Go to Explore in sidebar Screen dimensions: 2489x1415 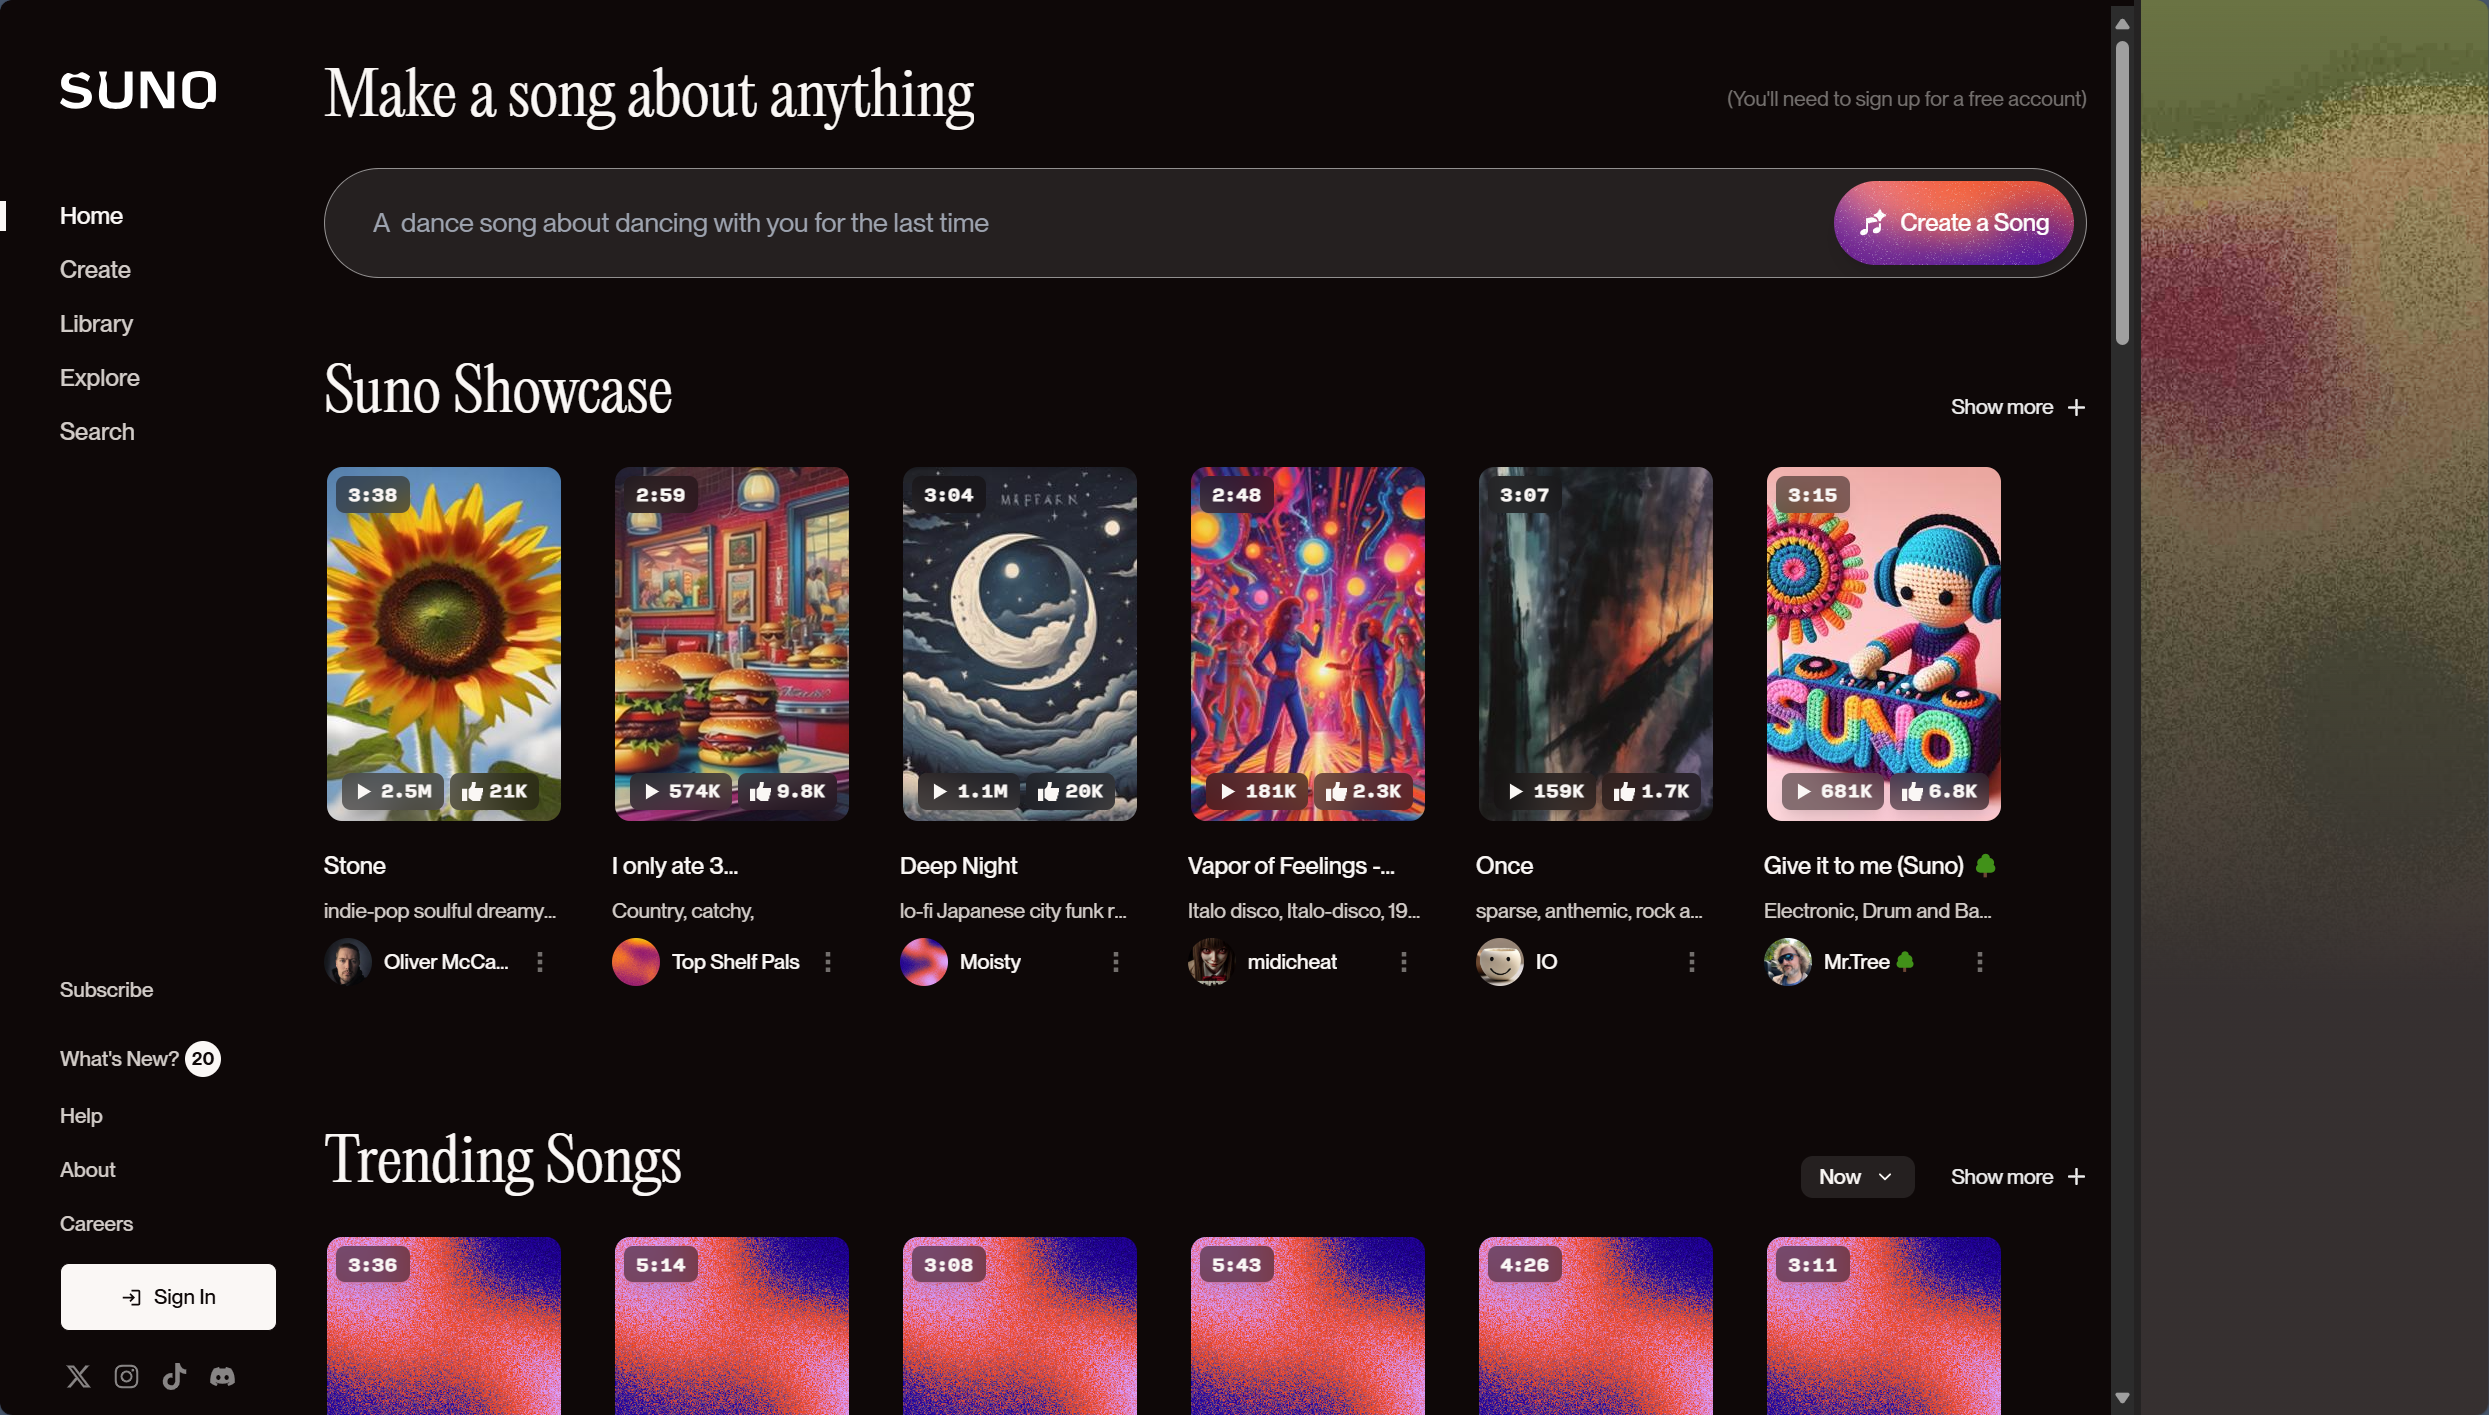click(100, 378)
